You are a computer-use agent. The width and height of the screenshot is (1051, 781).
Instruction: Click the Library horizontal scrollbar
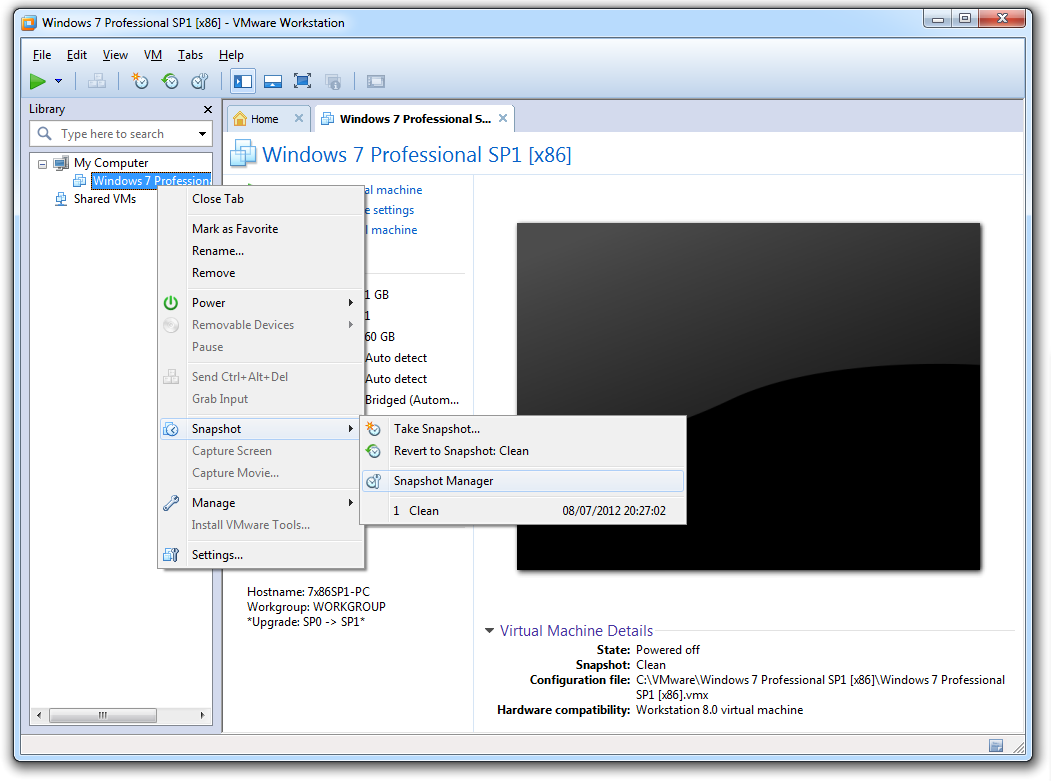pyautogui.click(x=122, y=715)
